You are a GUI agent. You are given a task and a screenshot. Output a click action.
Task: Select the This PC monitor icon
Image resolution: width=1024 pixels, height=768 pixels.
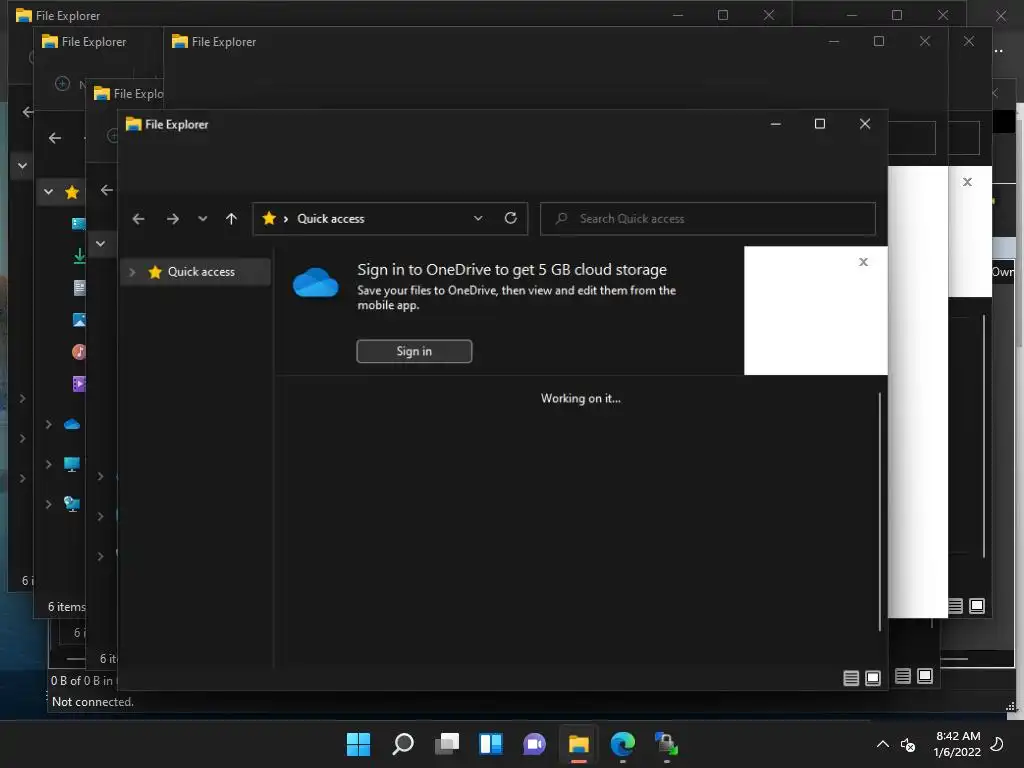tap(72, 464)
